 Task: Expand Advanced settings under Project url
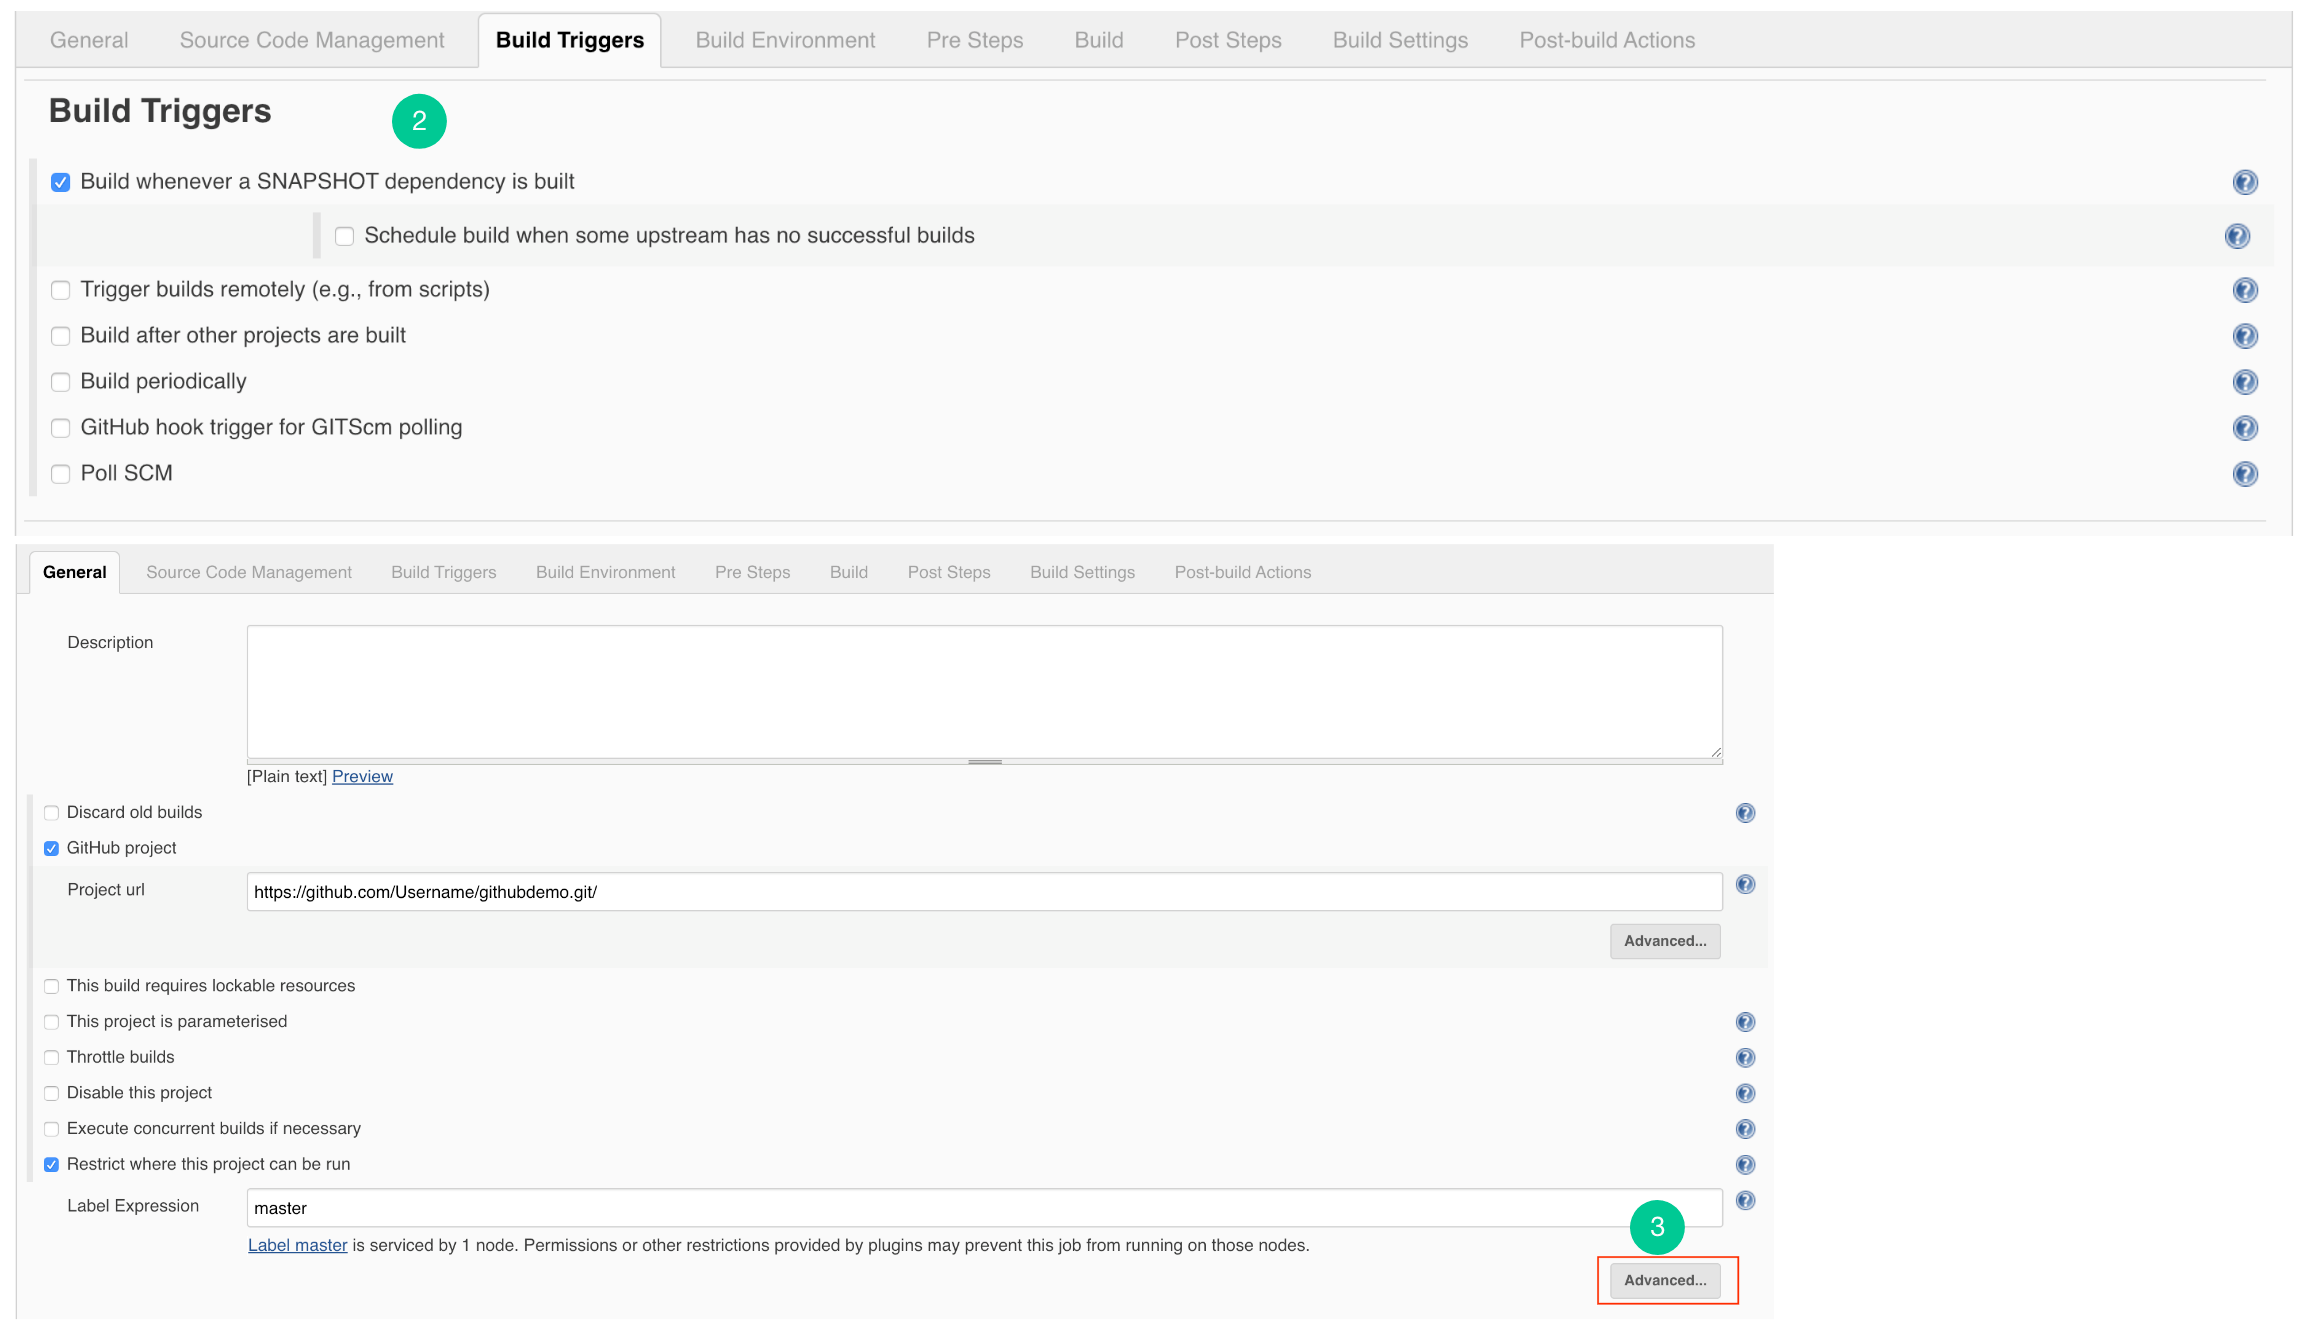pyautogui.click(x=1665, y=941)
